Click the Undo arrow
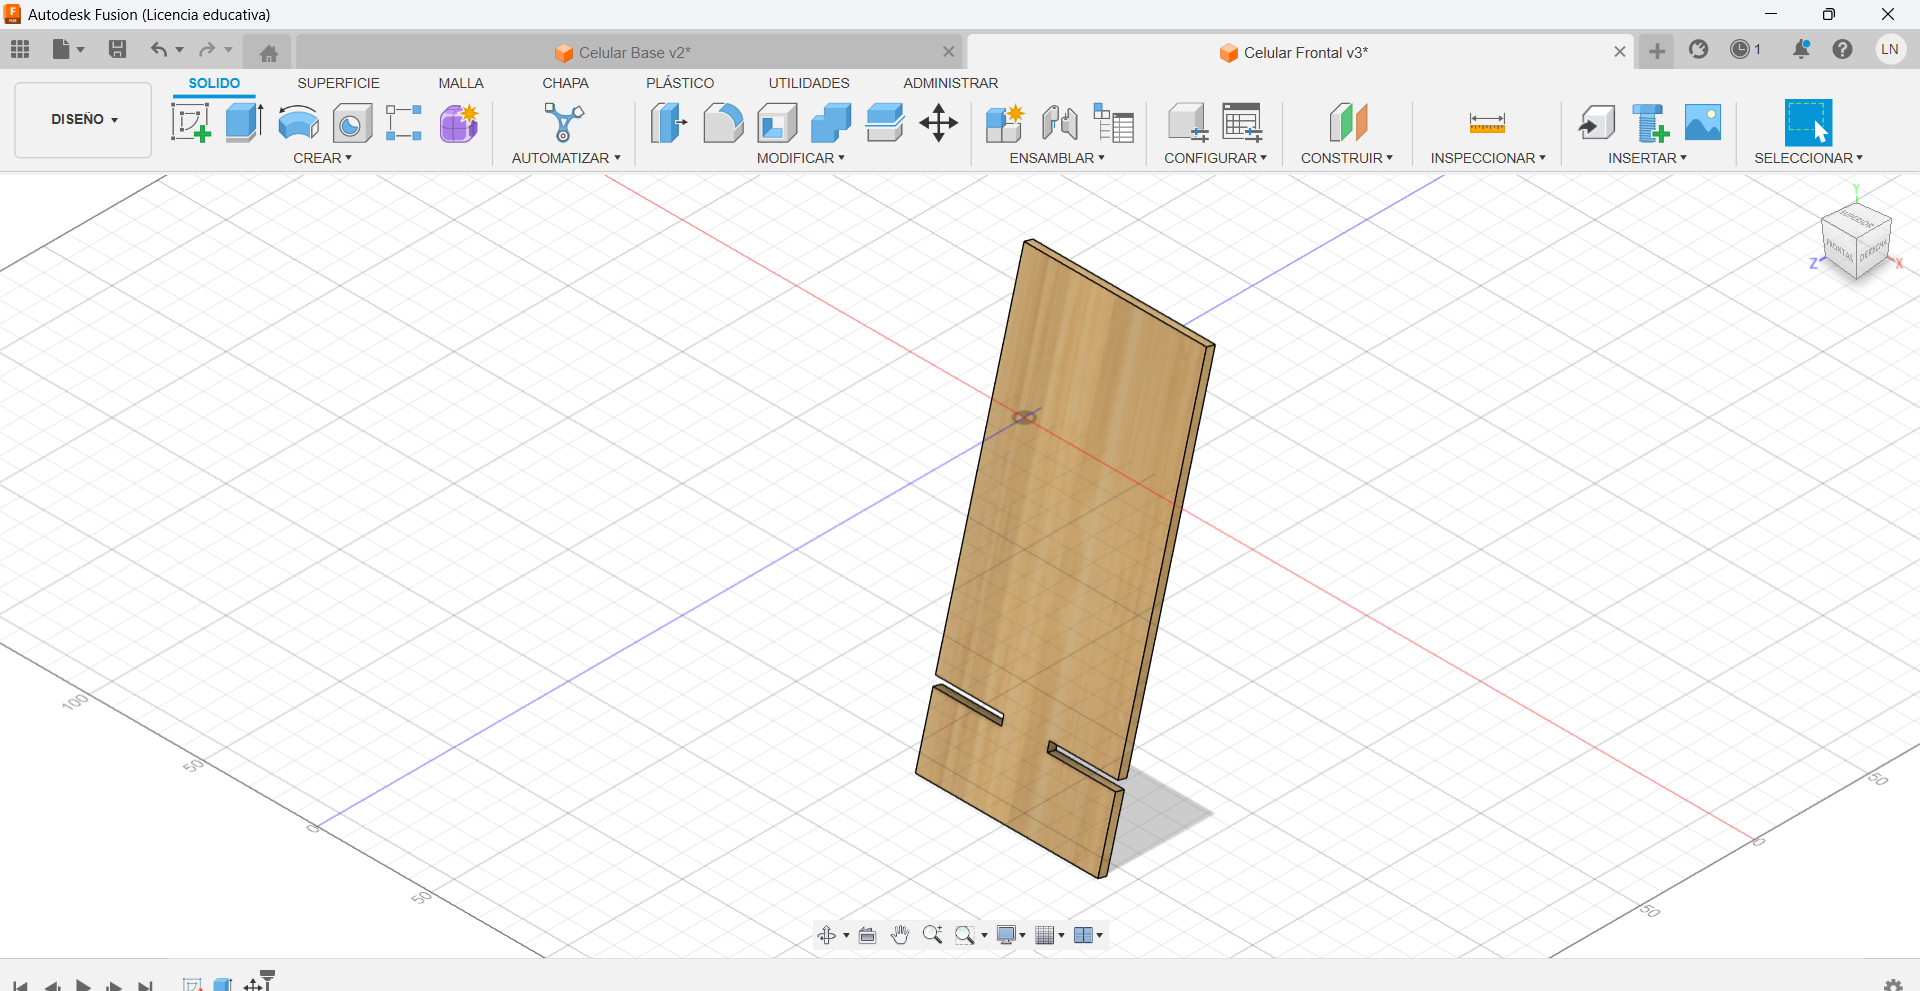 [x=159, y=49]
